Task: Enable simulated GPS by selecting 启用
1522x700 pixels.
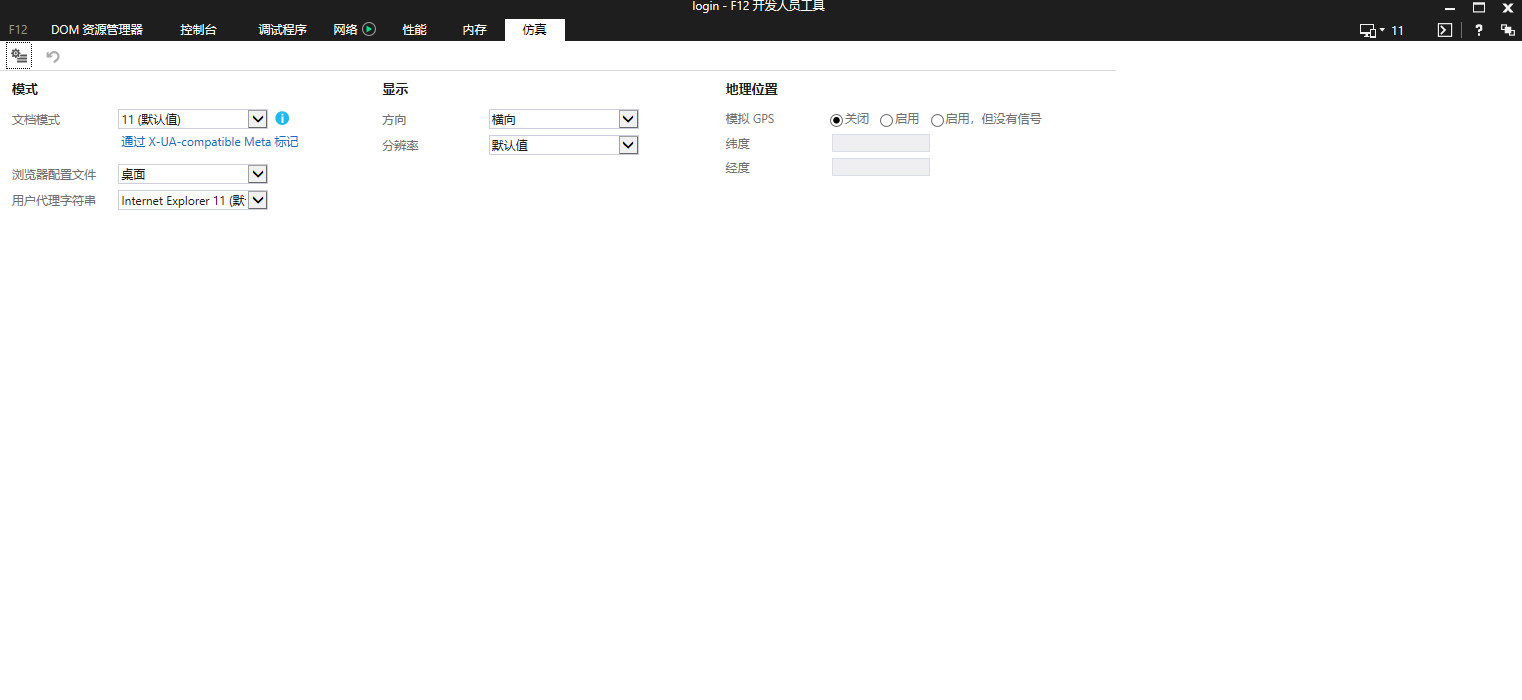Action: [886, 119]
